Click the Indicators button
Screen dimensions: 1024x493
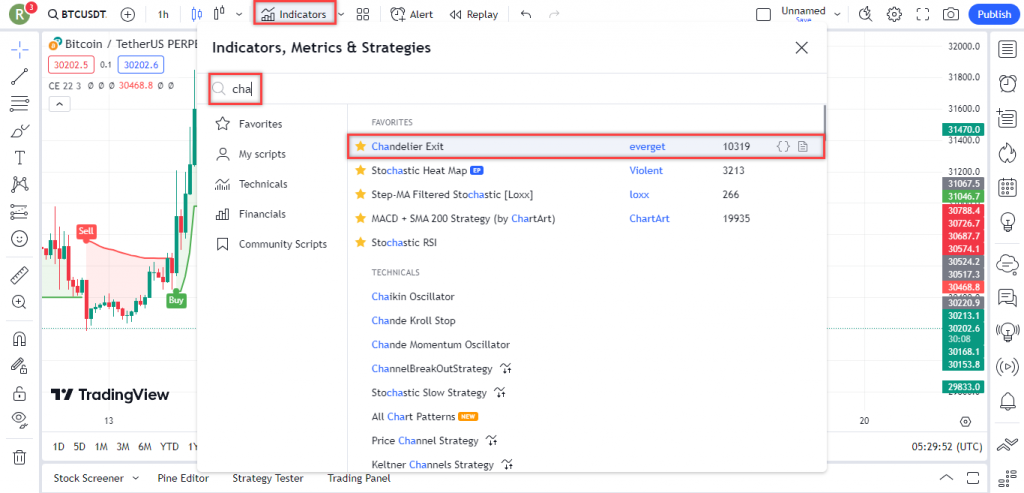click(x=295, y=14)
